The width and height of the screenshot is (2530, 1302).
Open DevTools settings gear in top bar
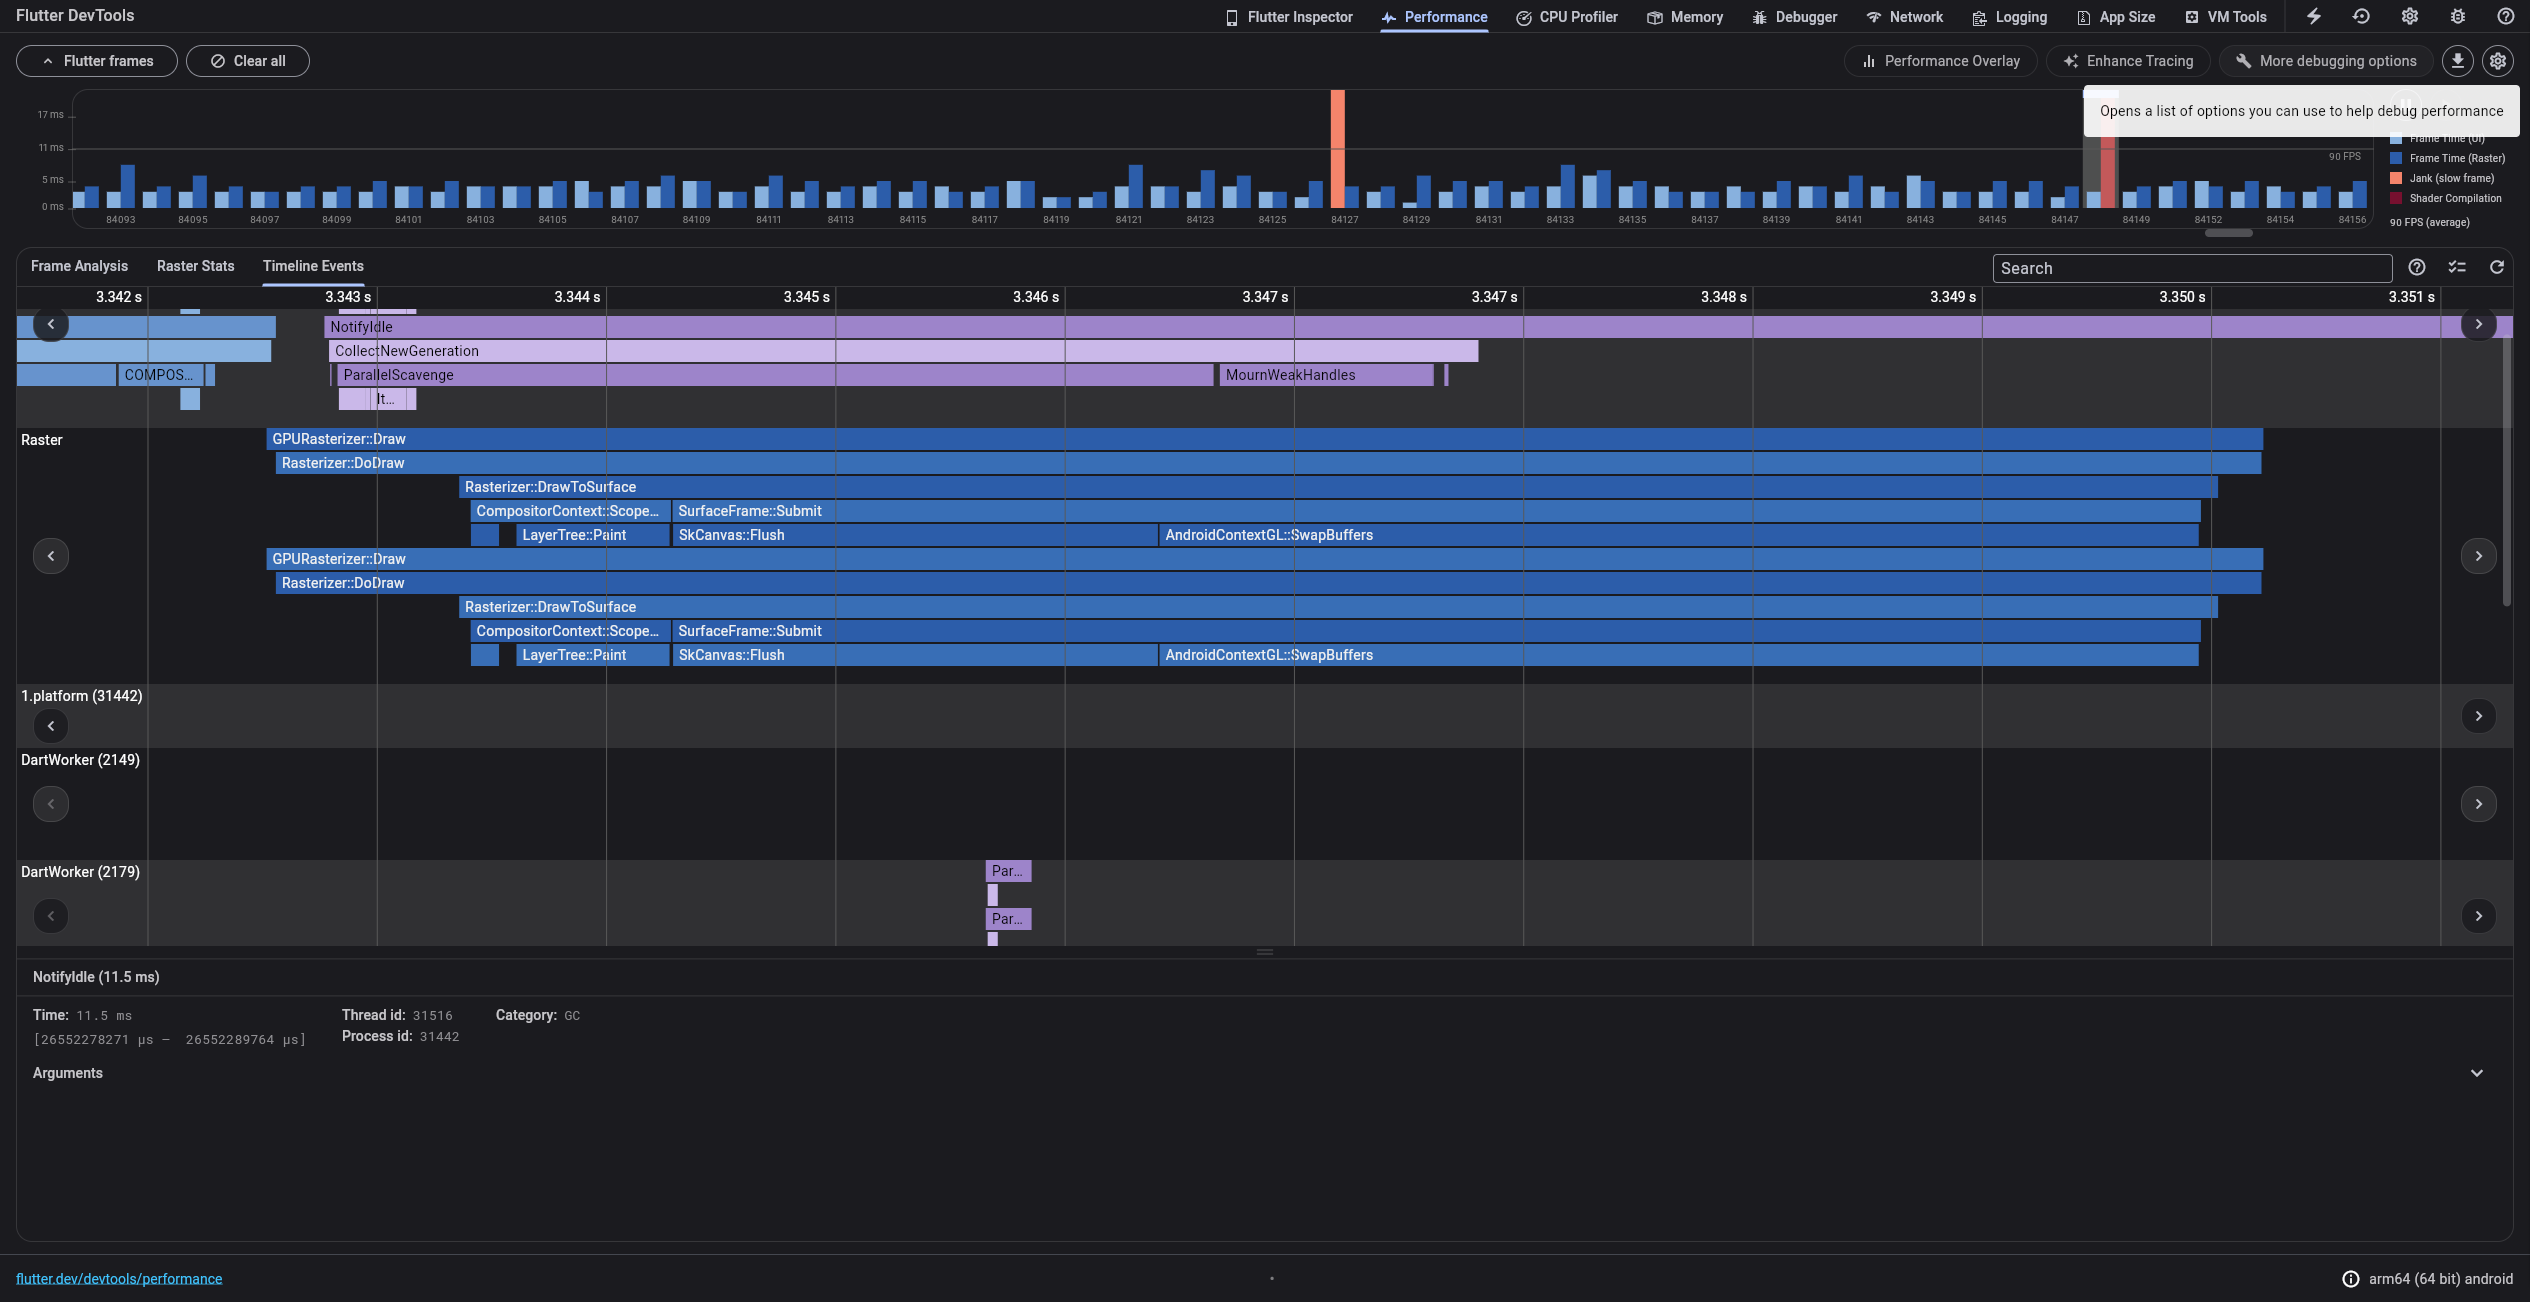click(2409, 17)
